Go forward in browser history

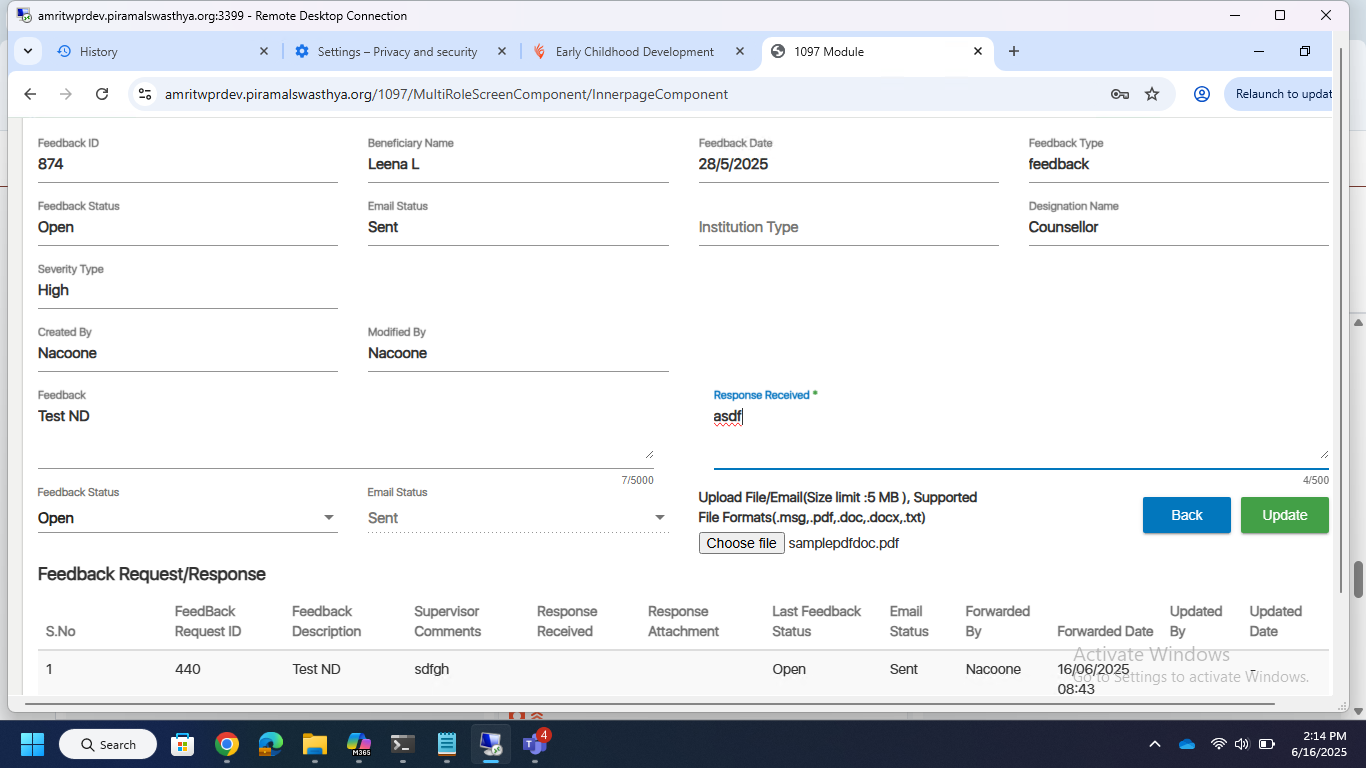tap(66, 94)
